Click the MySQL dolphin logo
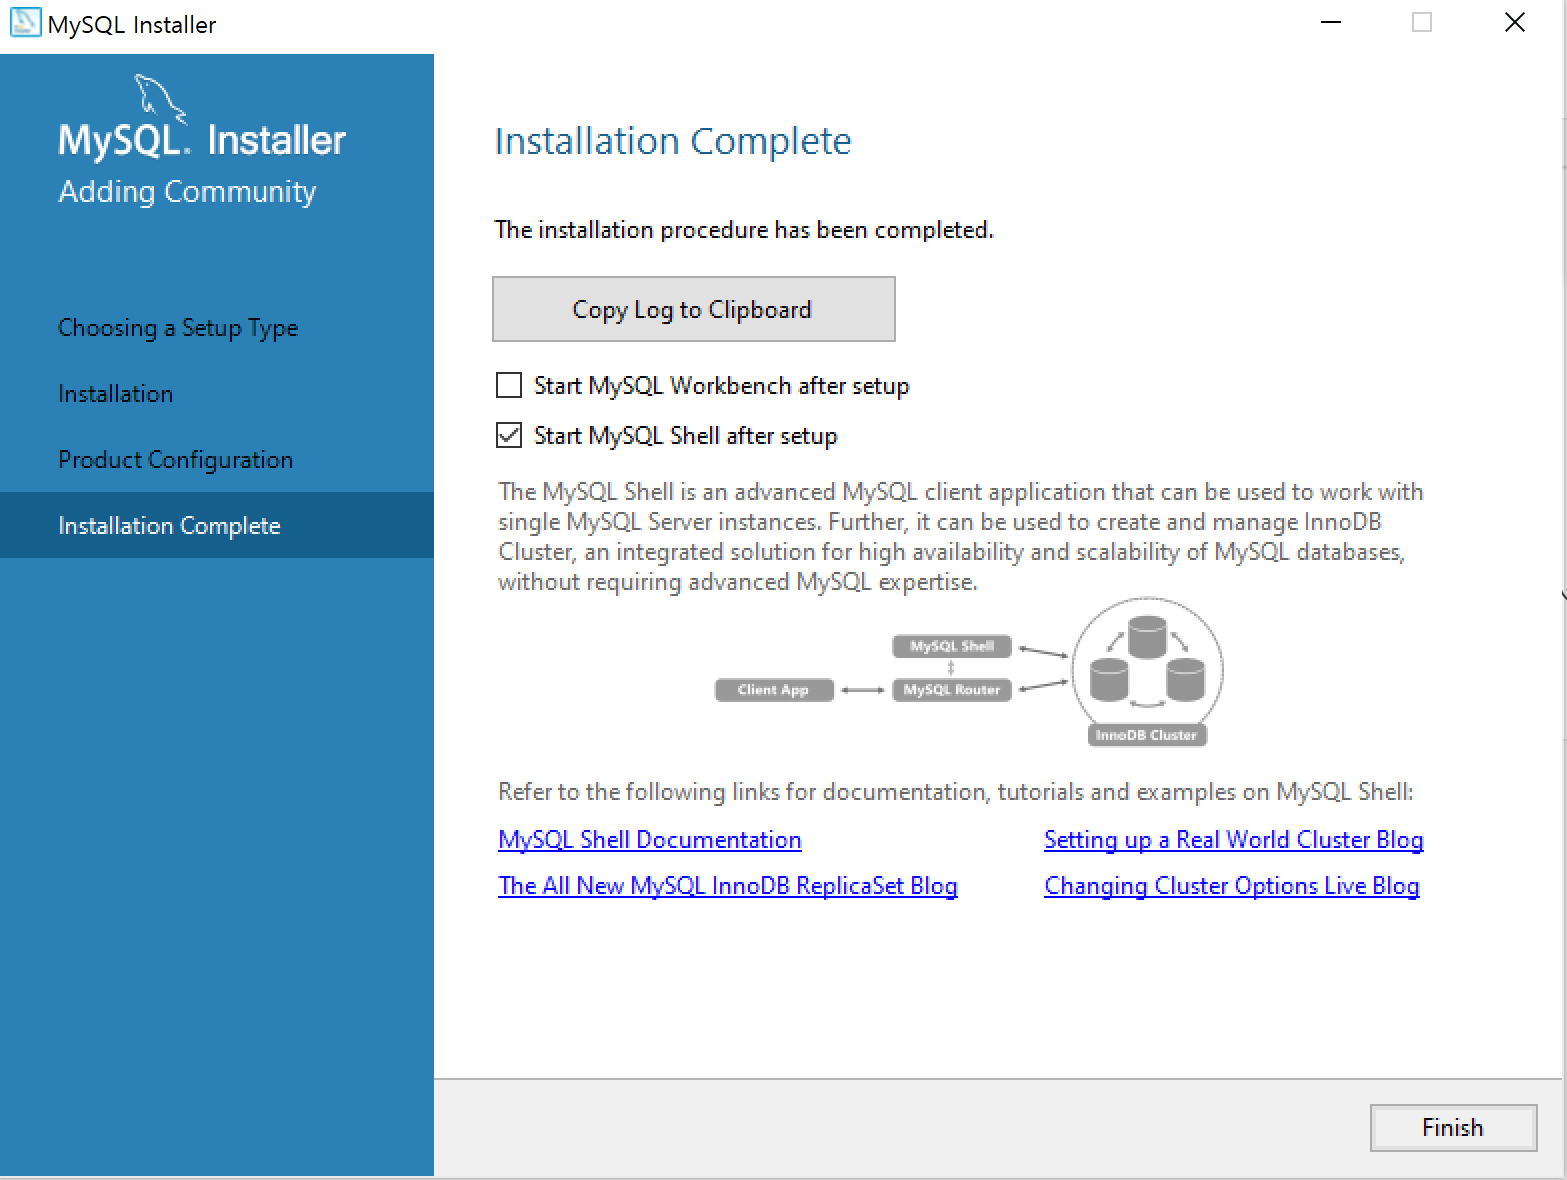 (x=160, y=98)
